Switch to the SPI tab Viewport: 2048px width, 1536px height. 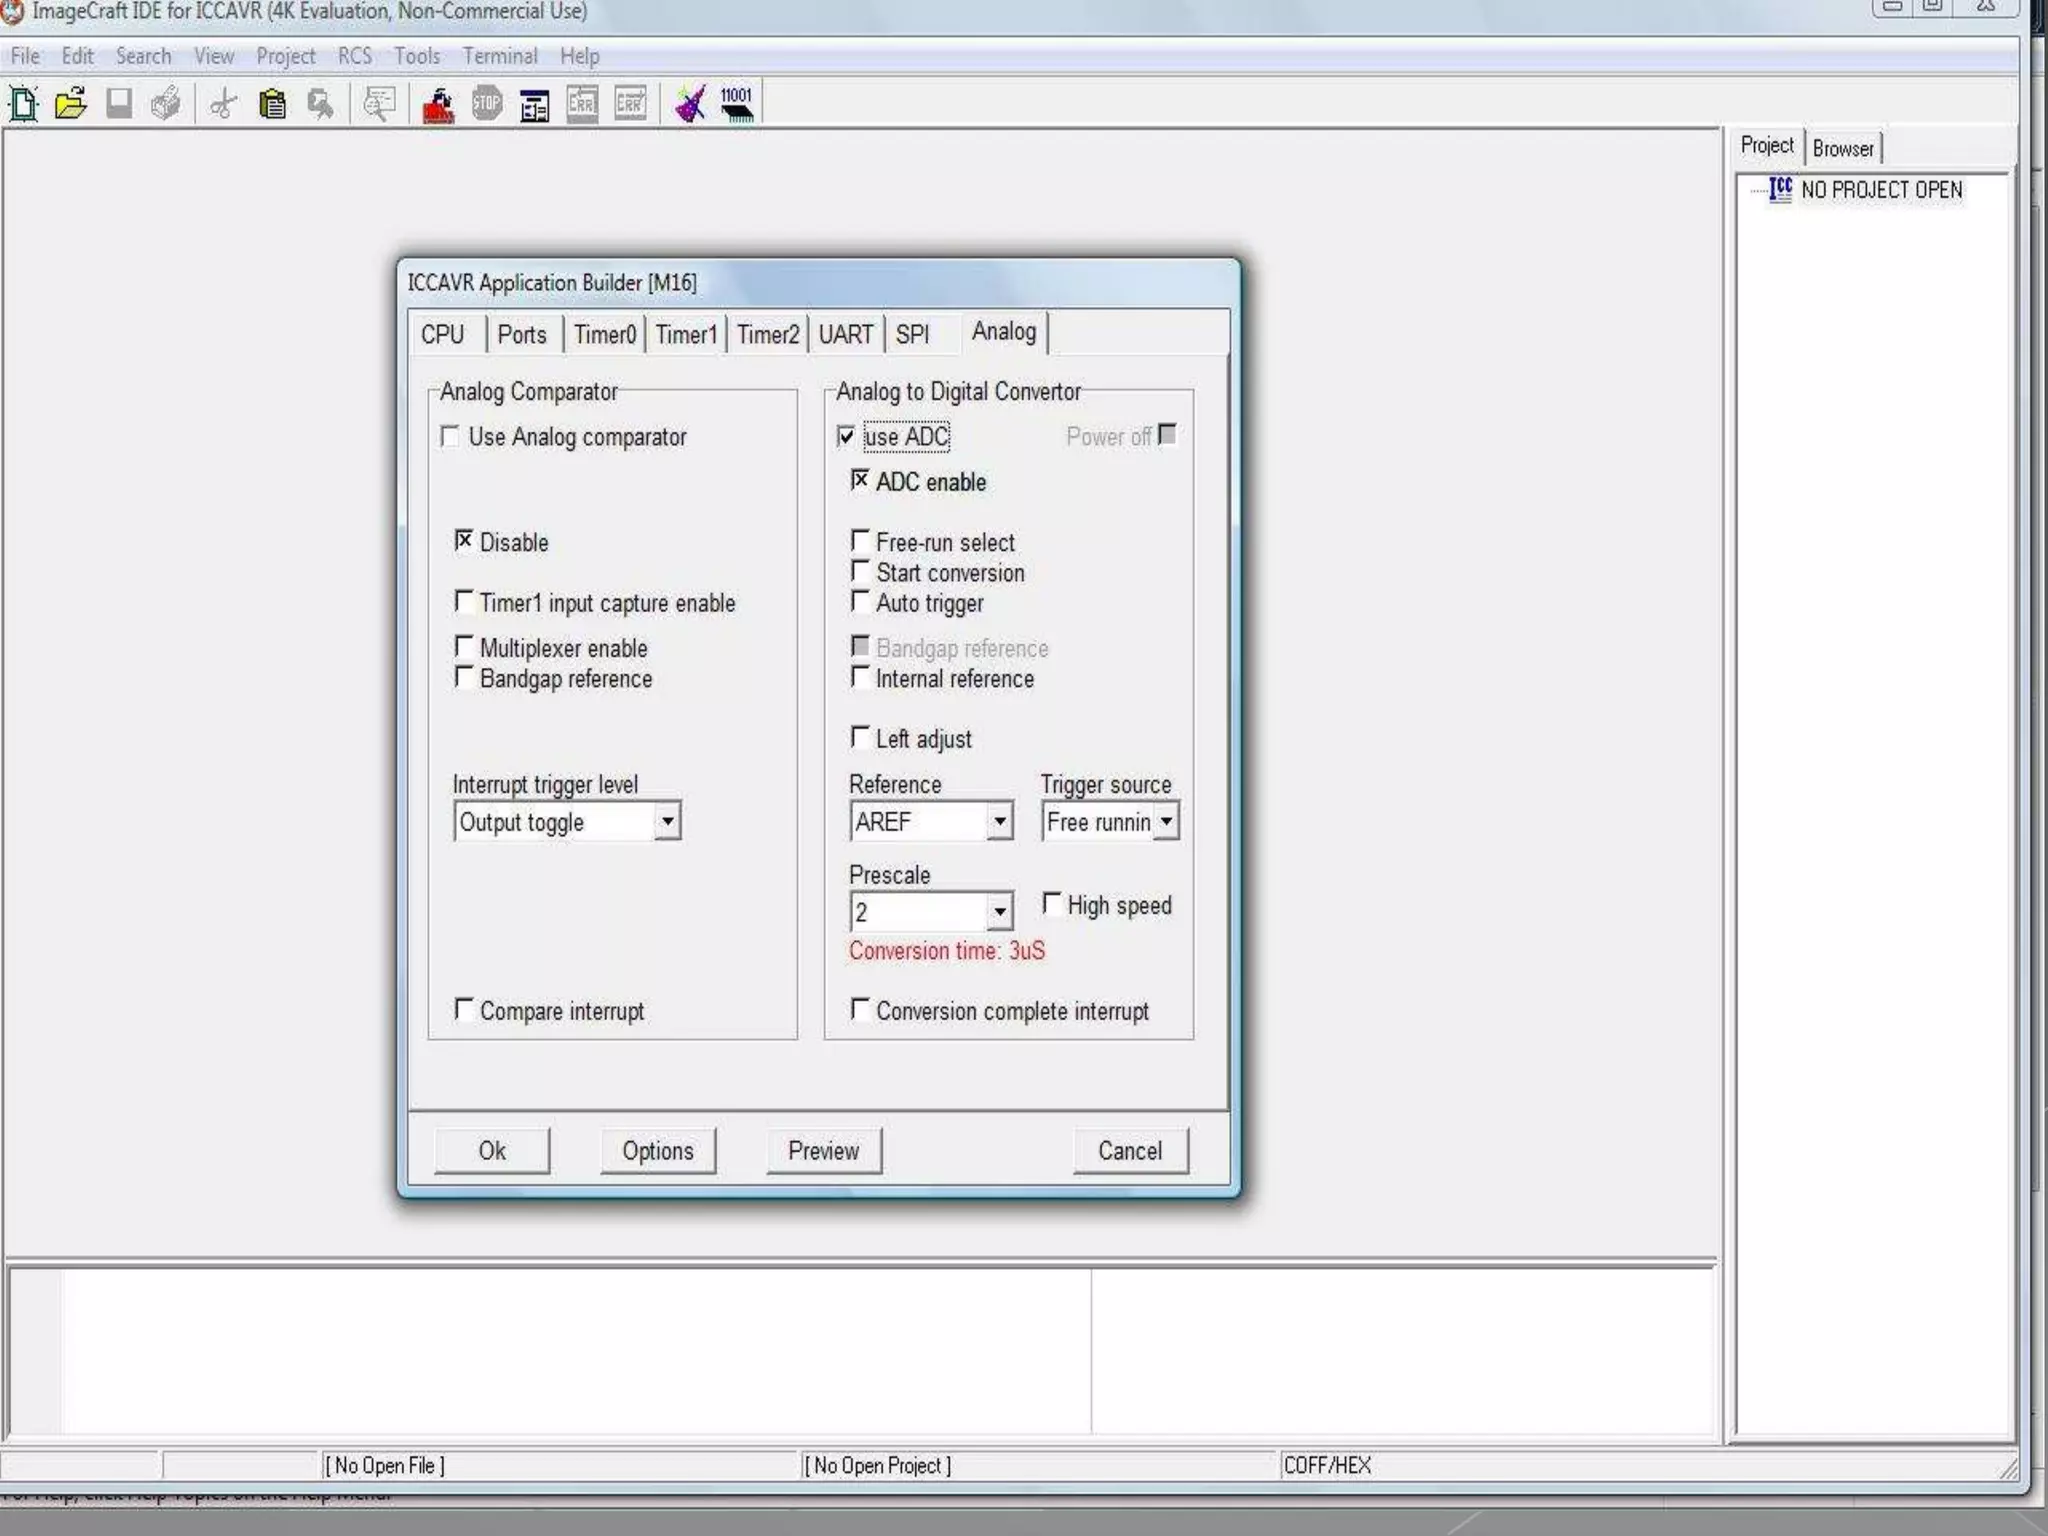[x=912, y=334]
